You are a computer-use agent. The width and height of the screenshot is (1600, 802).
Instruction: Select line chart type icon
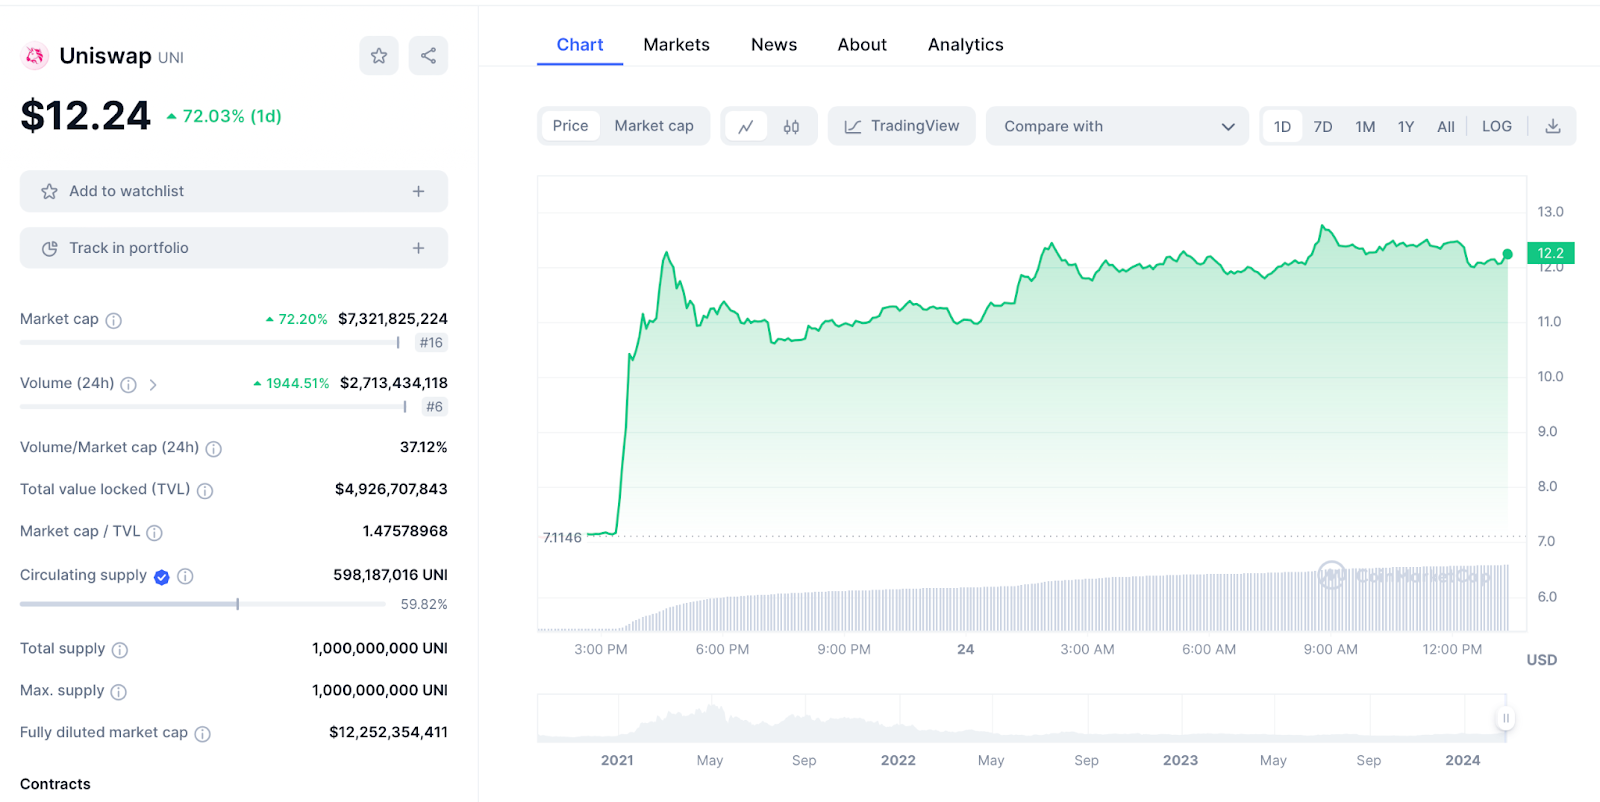[746, 126]
